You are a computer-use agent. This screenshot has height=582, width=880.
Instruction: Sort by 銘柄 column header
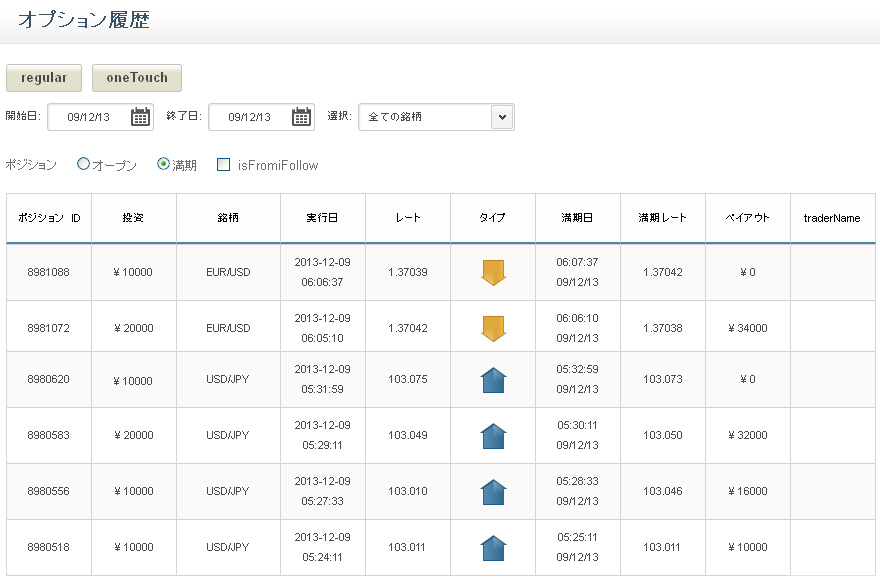pos(228,218)
